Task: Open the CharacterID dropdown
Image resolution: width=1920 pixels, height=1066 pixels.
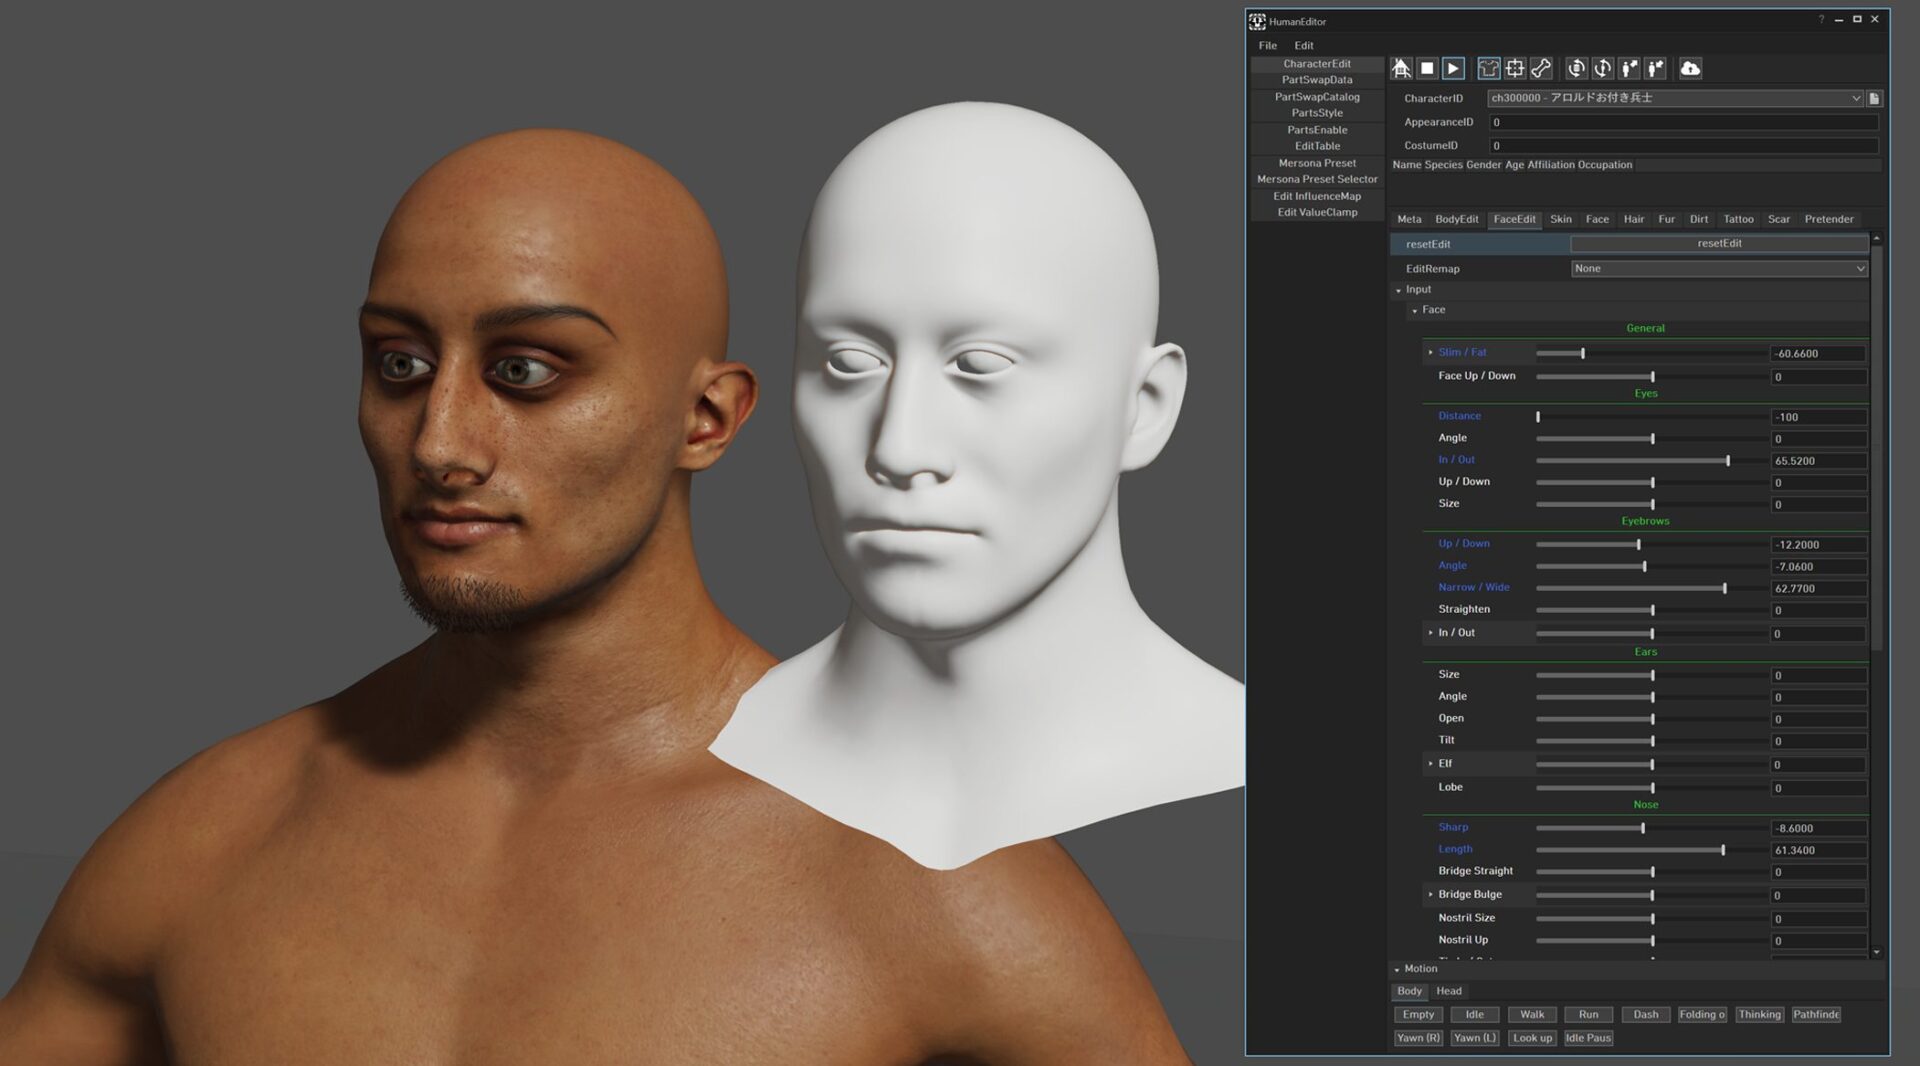Action: 1855,98
